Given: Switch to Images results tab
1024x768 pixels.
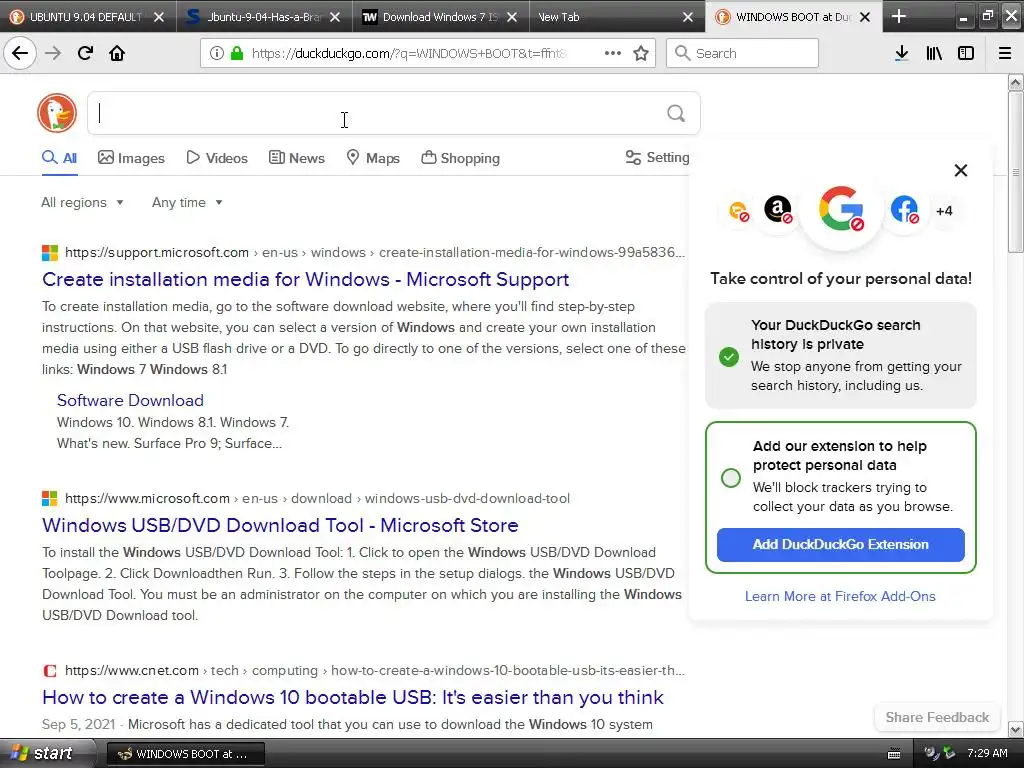Looking at the screenshot, I should [x=131, y=158].
